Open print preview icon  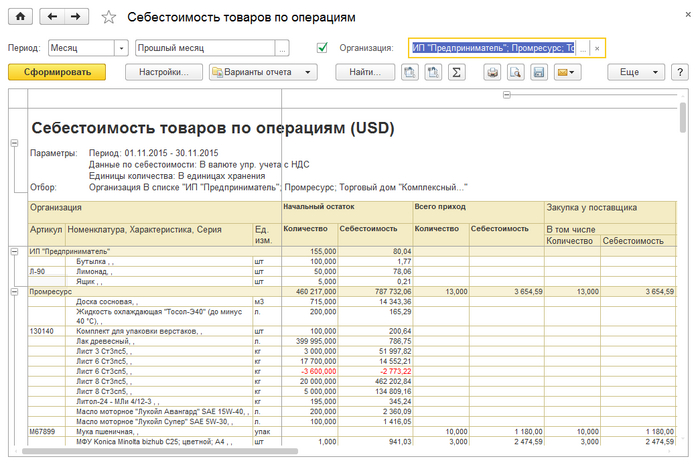515,72
